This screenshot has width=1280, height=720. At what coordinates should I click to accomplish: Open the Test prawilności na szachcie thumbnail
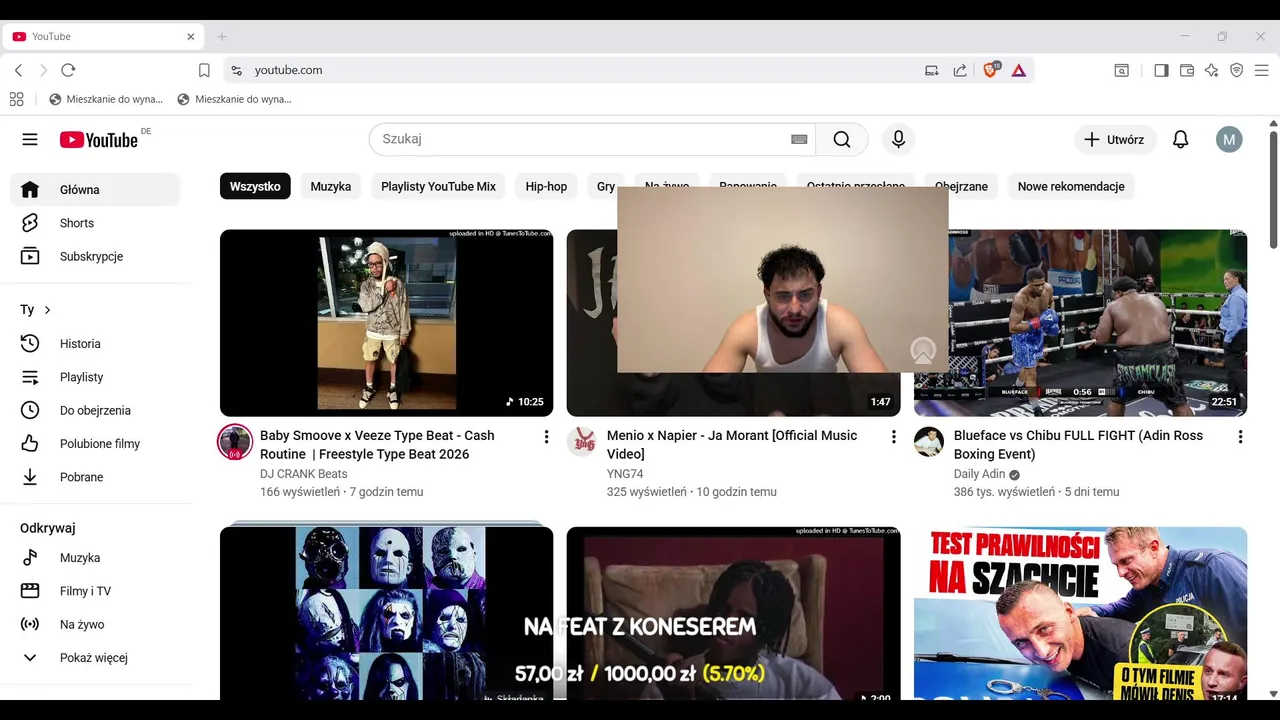point(1080,613)
